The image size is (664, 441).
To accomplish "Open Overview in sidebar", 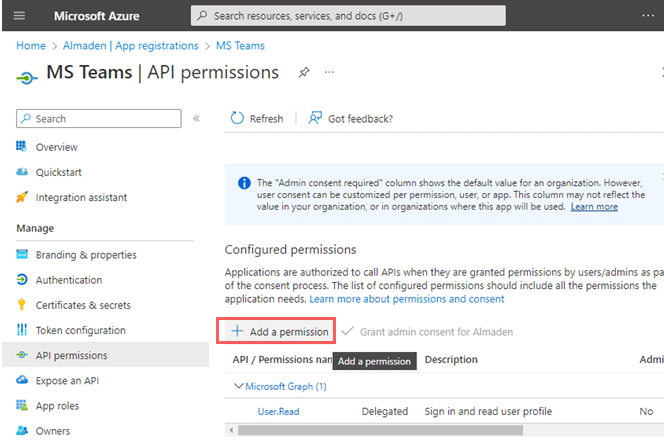I will coord(56,147).
